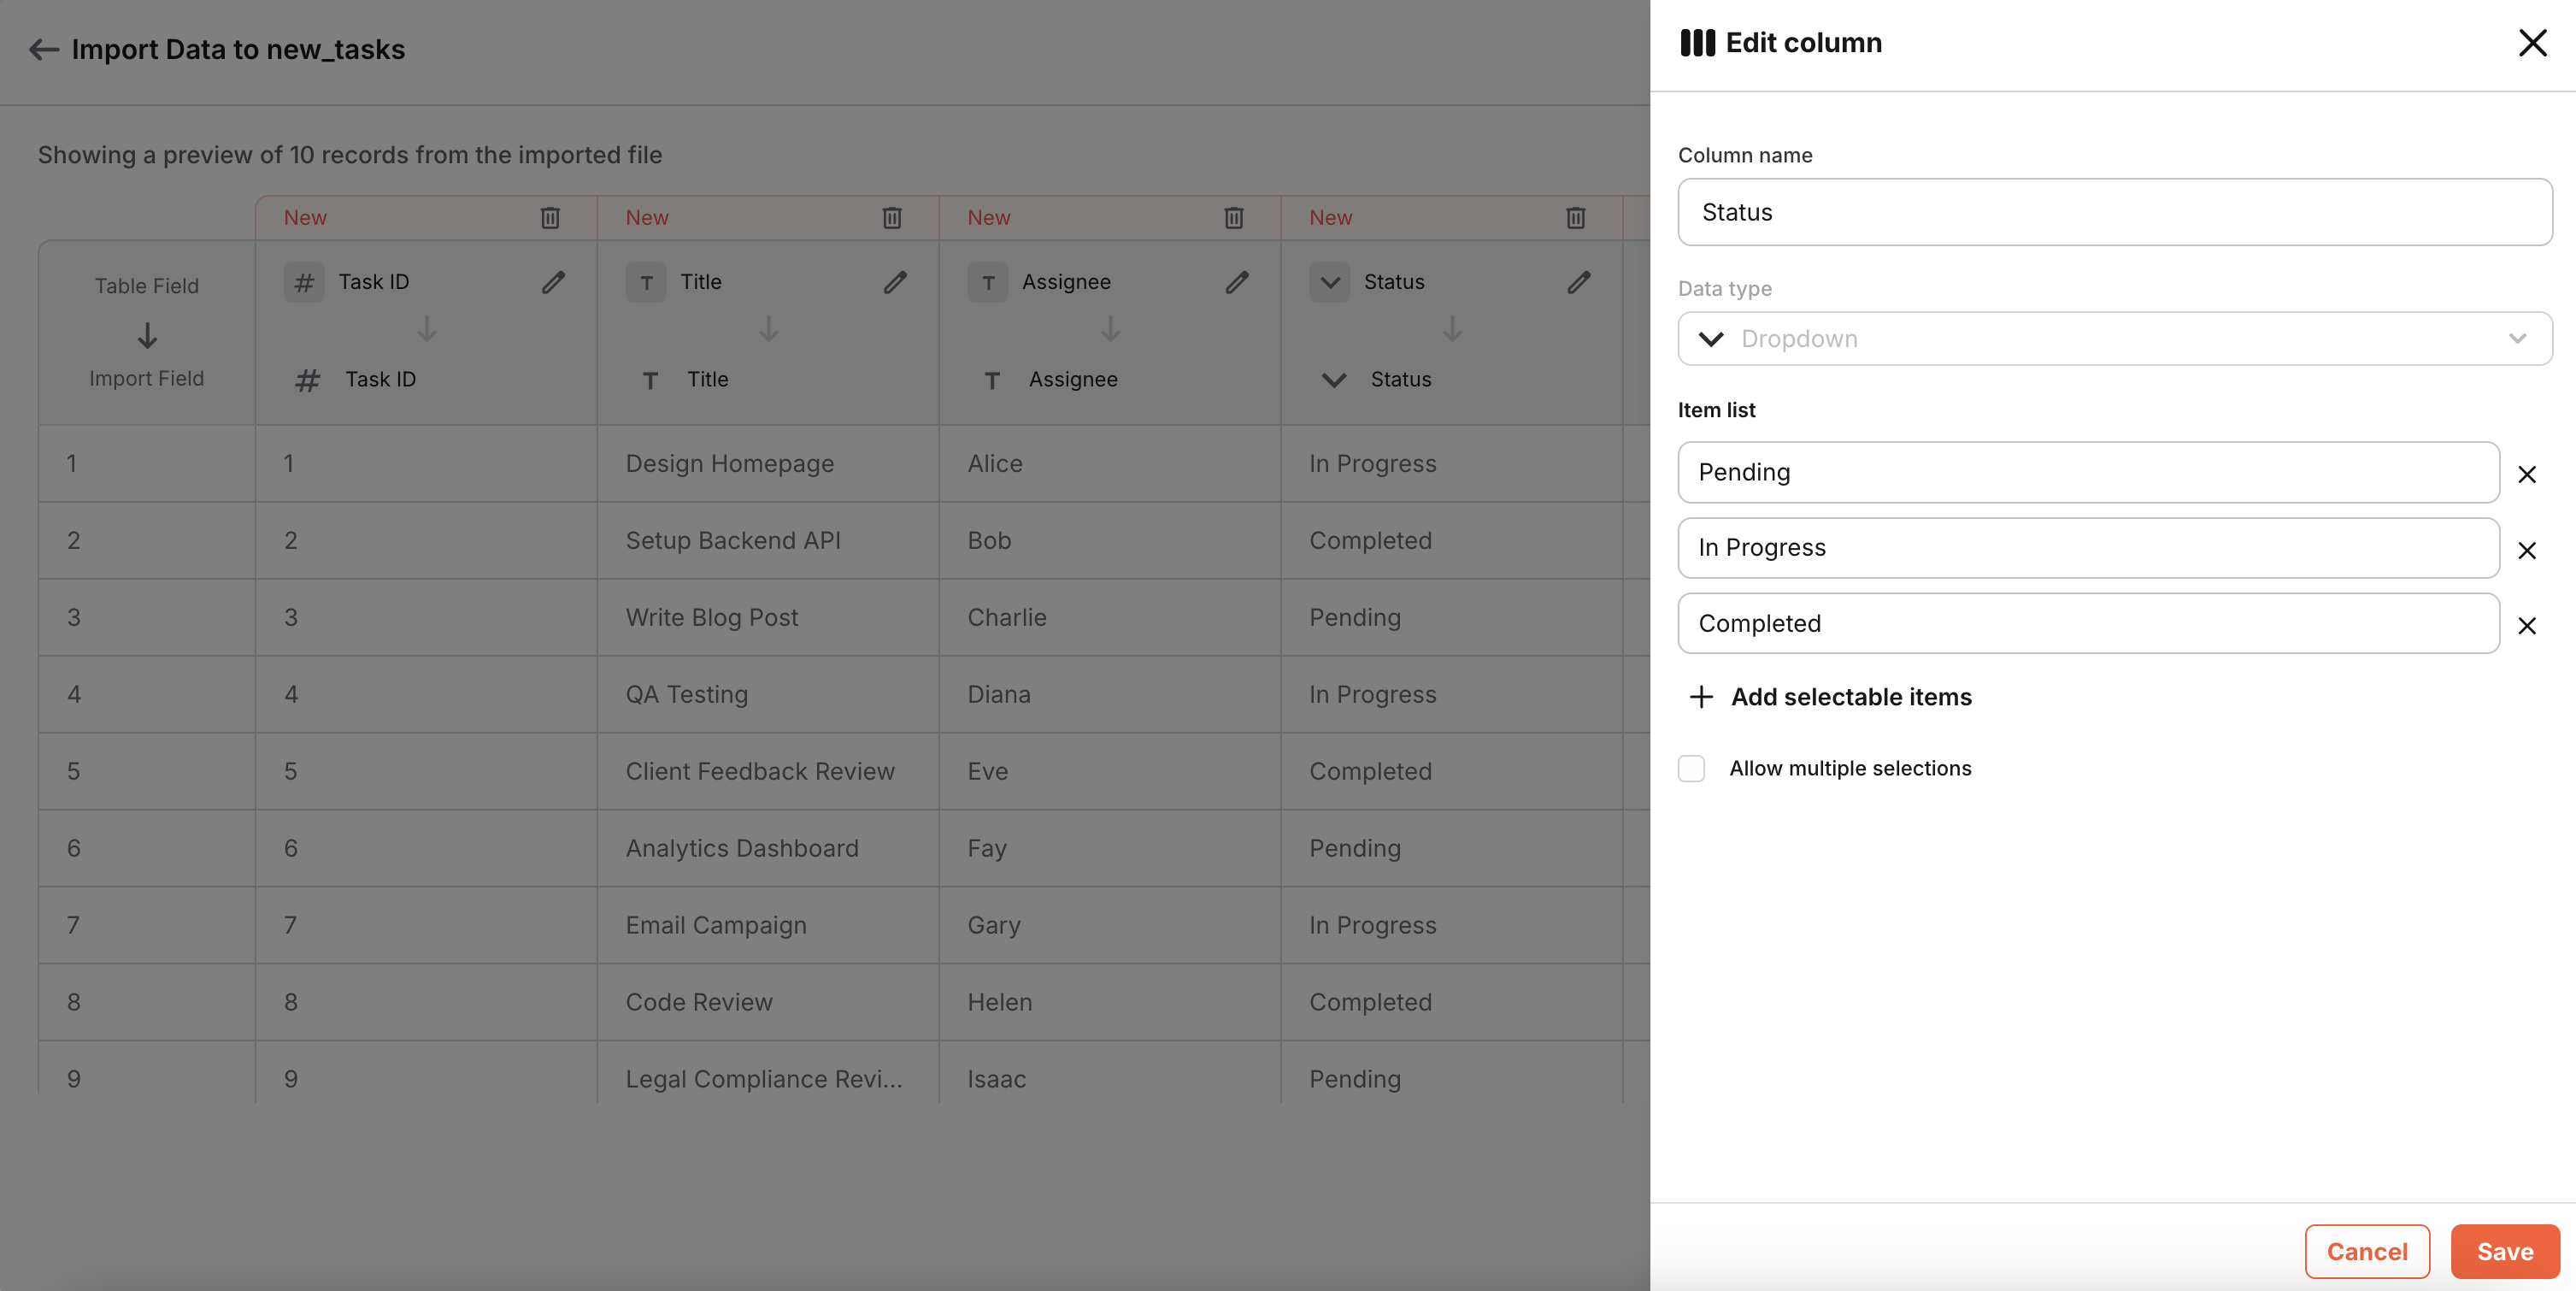Delete the Title column with trash icon
This screenshot has height=1291, width=2576.
pyautogui.click(x=892, y=217)
